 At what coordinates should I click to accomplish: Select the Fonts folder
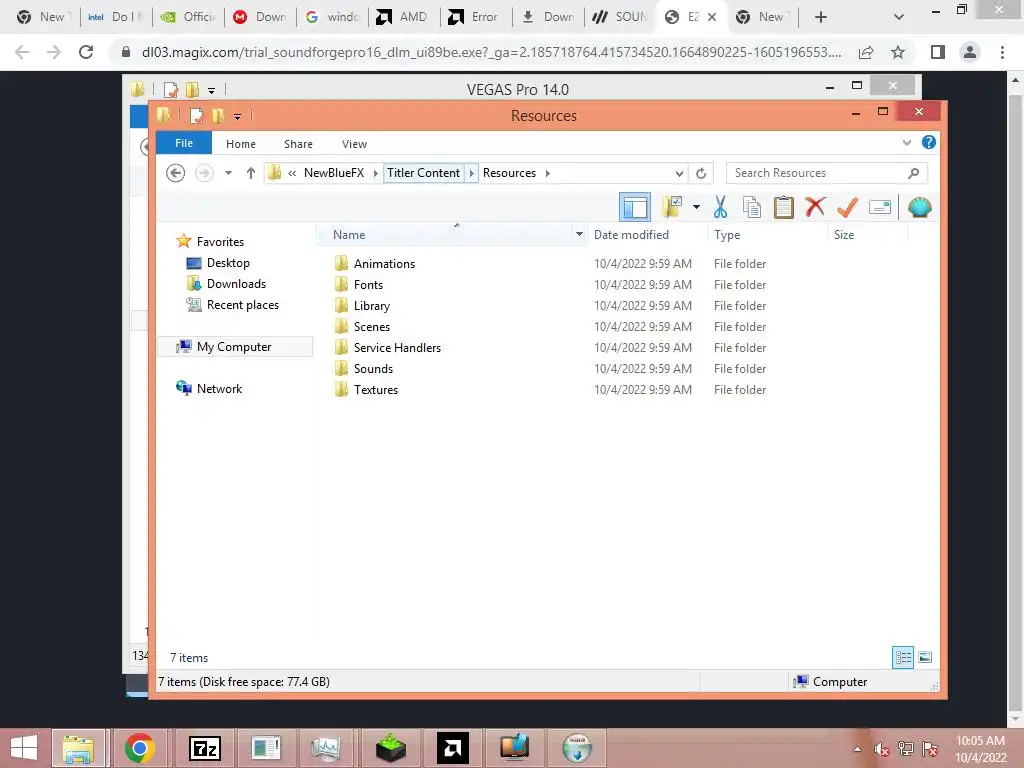coord(368,285)
